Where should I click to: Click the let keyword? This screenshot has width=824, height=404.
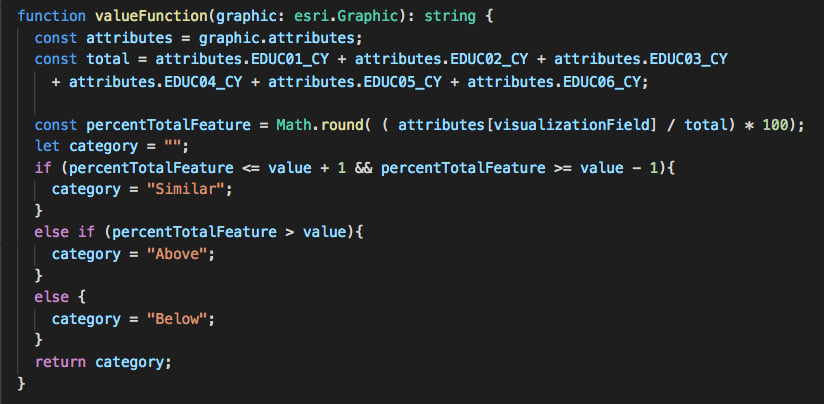(47, 146)
